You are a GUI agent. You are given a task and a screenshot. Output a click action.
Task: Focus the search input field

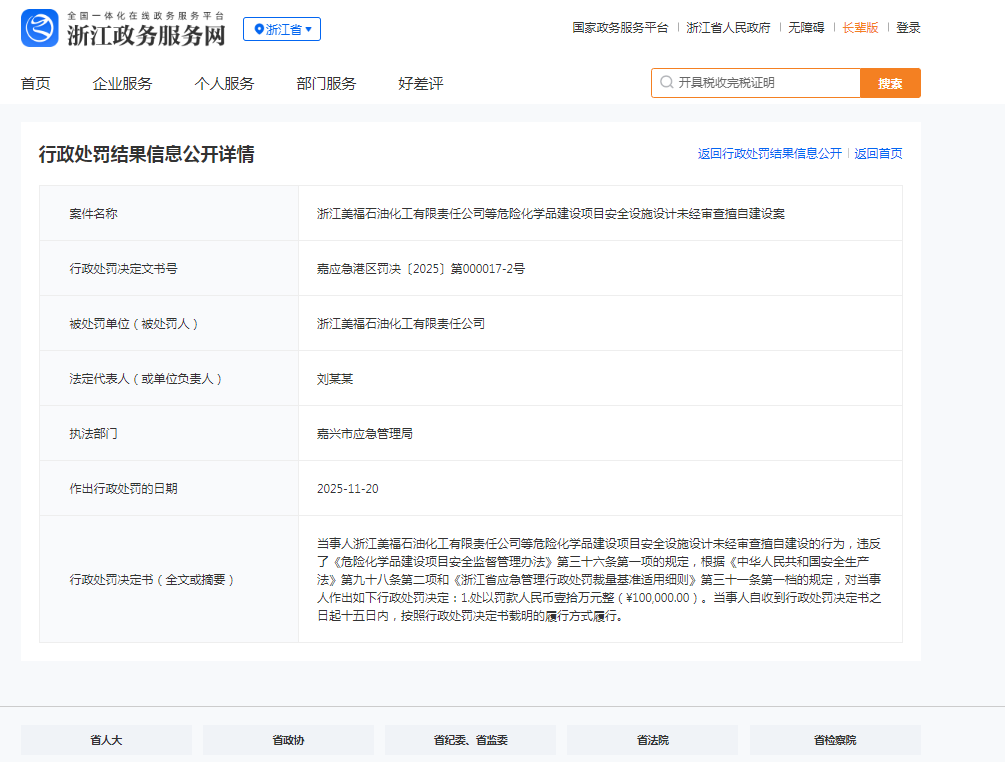(765, 83)
